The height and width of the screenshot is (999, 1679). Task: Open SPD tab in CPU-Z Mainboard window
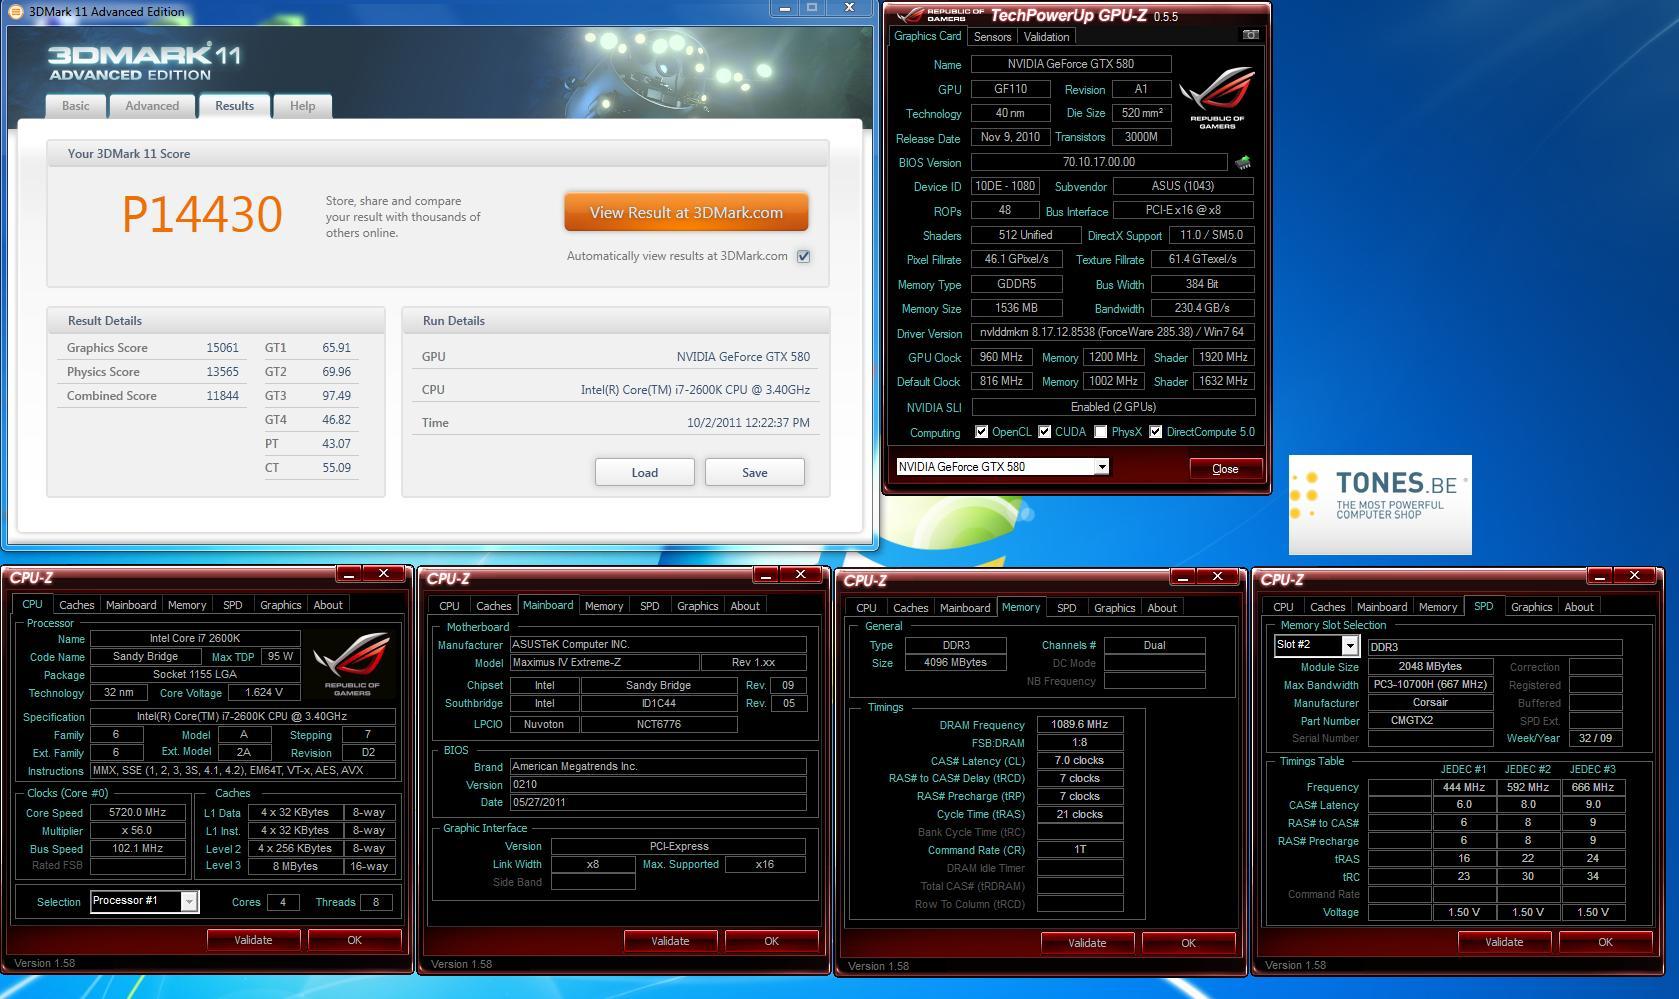pyautogui.click(x=649, y=606)
